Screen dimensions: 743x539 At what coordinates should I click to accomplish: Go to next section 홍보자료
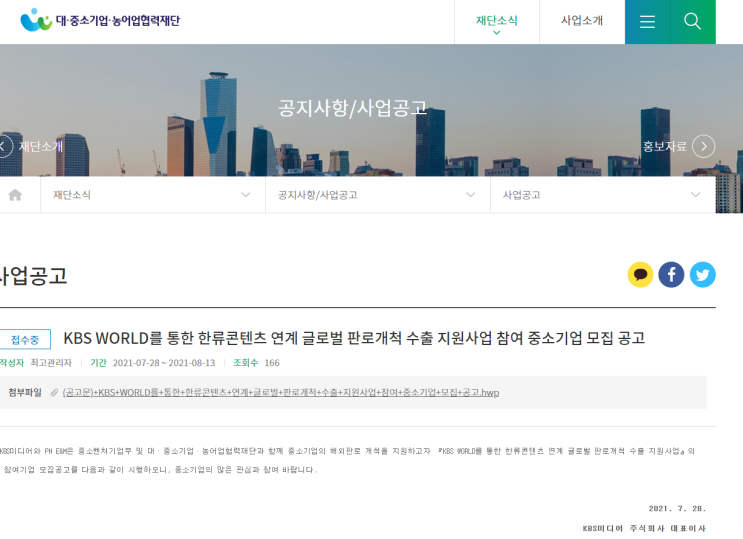(664, 146)
